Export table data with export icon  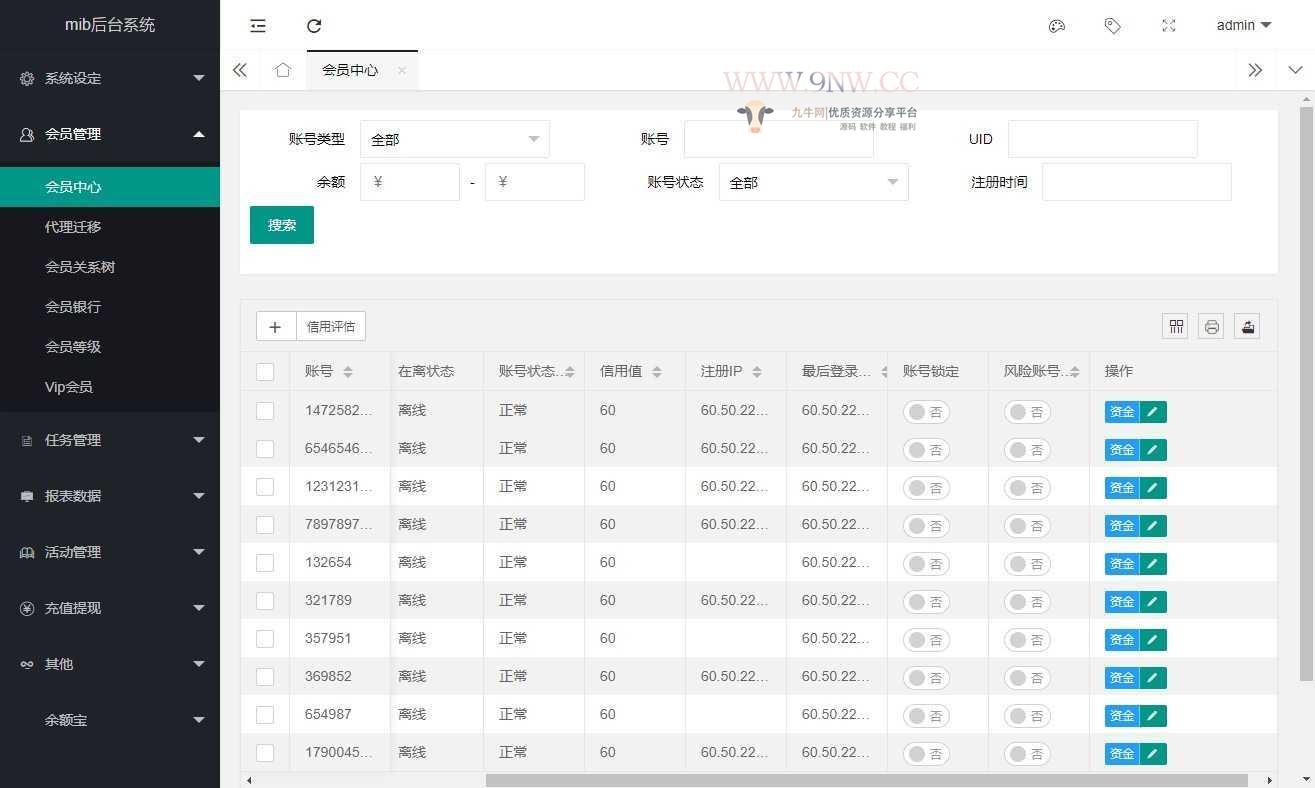click(x=1247, y=326)
